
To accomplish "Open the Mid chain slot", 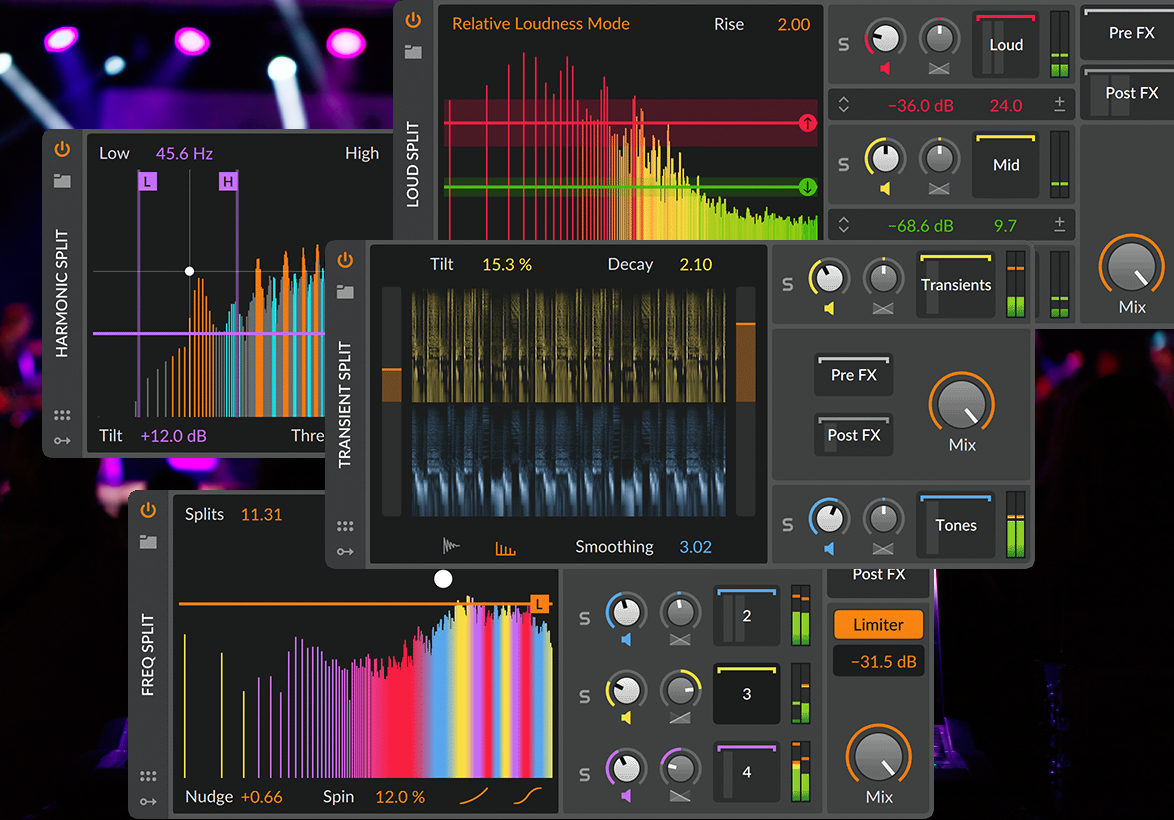I will [1006, 165].
